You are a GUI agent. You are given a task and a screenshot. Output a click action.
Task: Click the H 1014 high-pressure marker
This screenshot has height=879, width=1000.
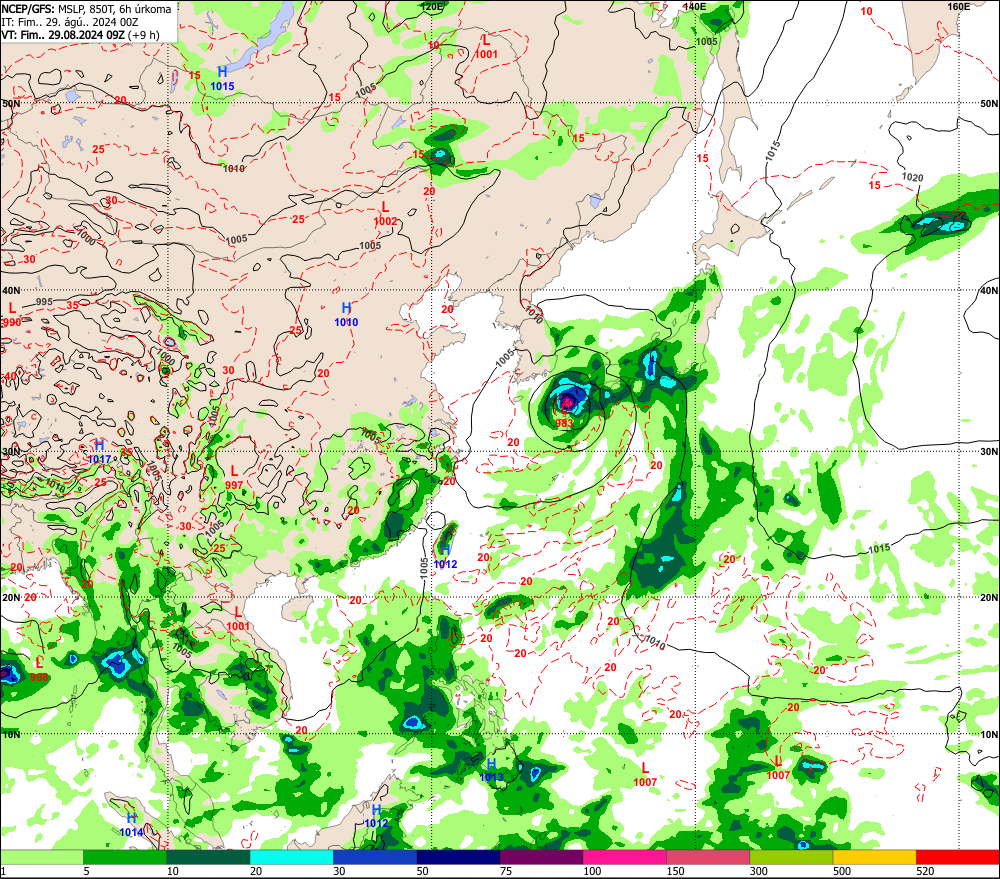[x=131, y=825]
